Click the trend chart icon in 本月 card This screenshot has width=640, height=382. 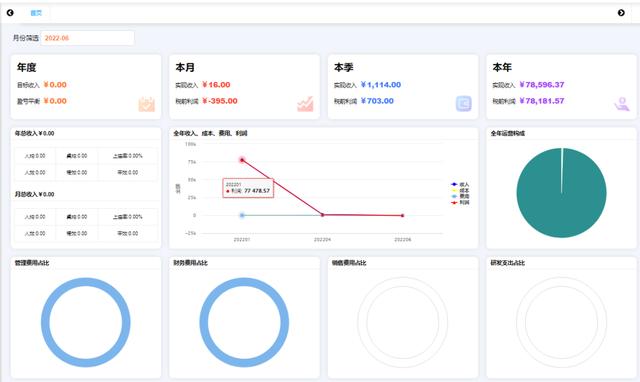pyautogui.click(x=305, y=104)
